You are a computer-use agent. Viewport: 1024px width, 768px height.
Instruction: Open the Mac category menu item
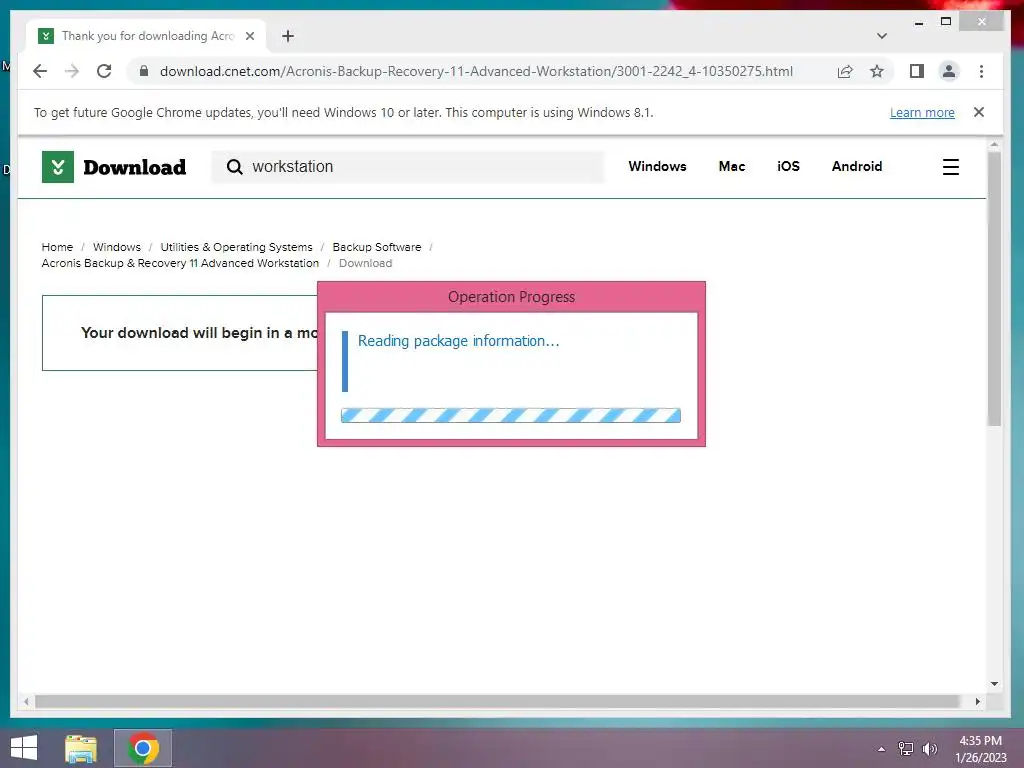[x=731, y=167]
